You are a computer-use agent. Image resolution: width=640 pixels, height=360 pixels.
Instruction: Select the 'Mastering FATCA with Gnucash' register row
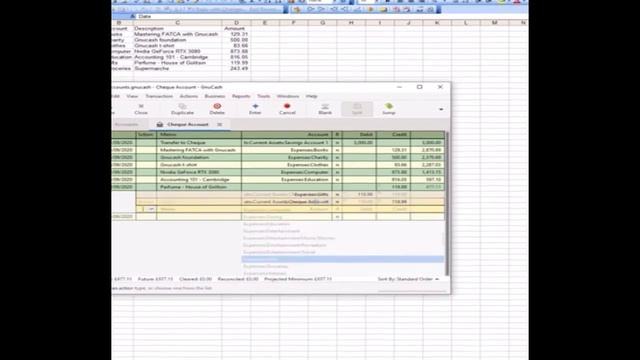pyautogui.click(x=278, y=150)
